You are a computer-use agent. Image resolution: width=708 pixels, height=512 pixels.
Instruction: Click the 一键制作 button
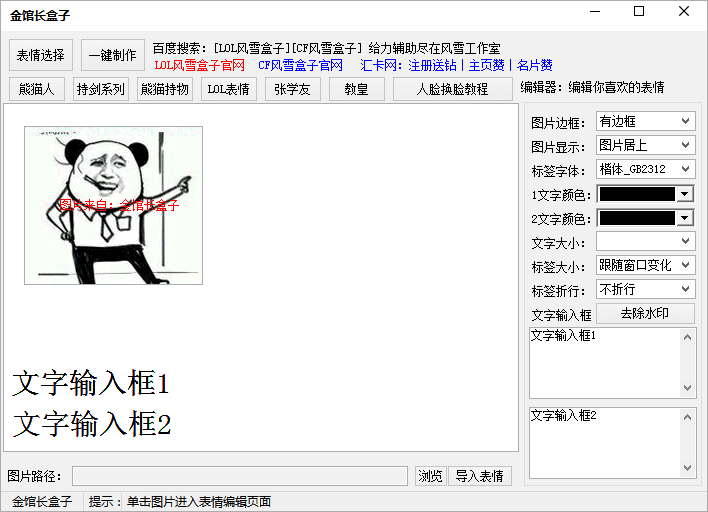click(x=112, y=55)
